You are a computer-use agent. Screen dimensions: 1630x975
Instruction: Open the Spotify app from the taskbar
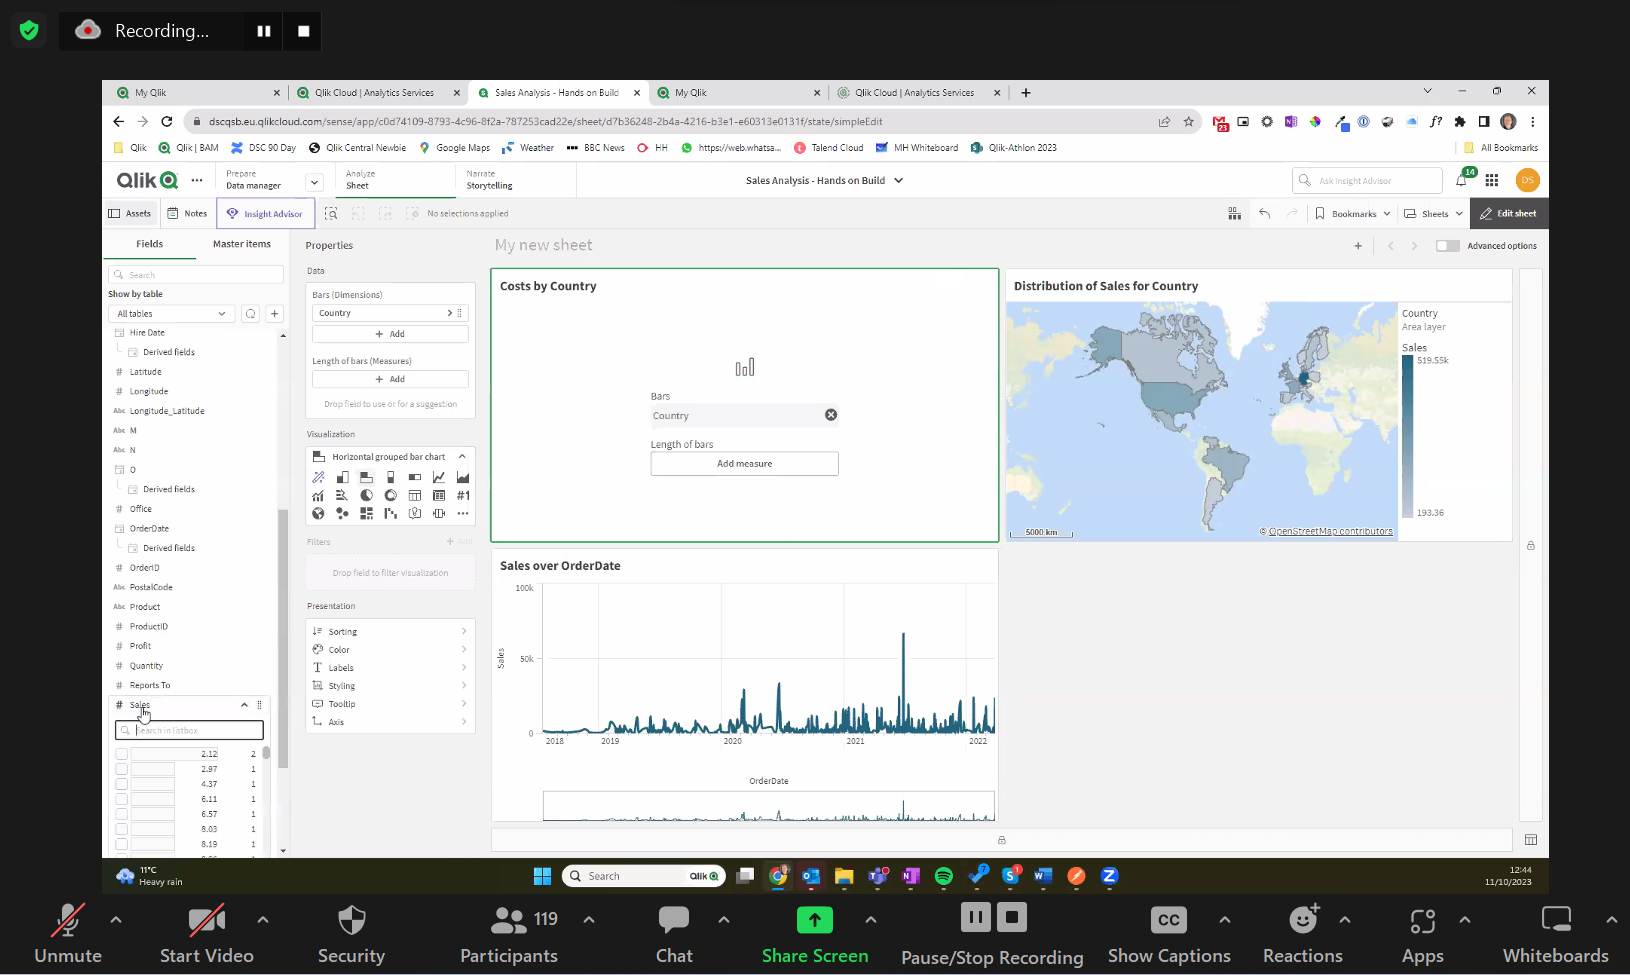pos(944,876)
